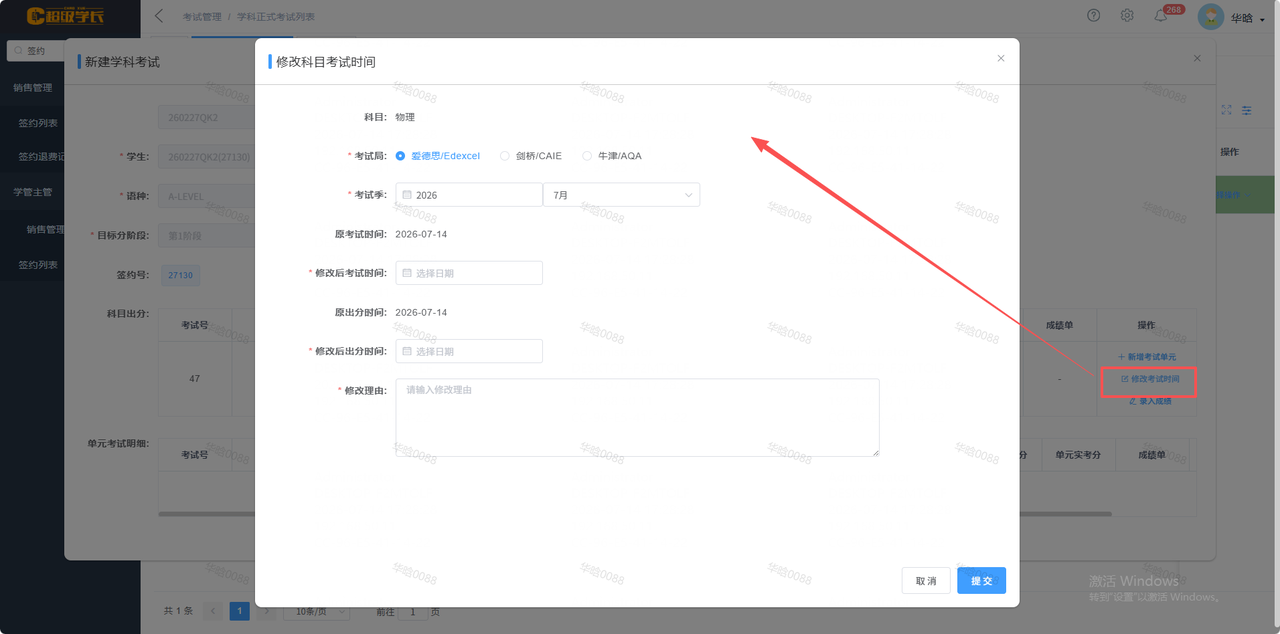Open the settings gear in header

pos(1127,15)
